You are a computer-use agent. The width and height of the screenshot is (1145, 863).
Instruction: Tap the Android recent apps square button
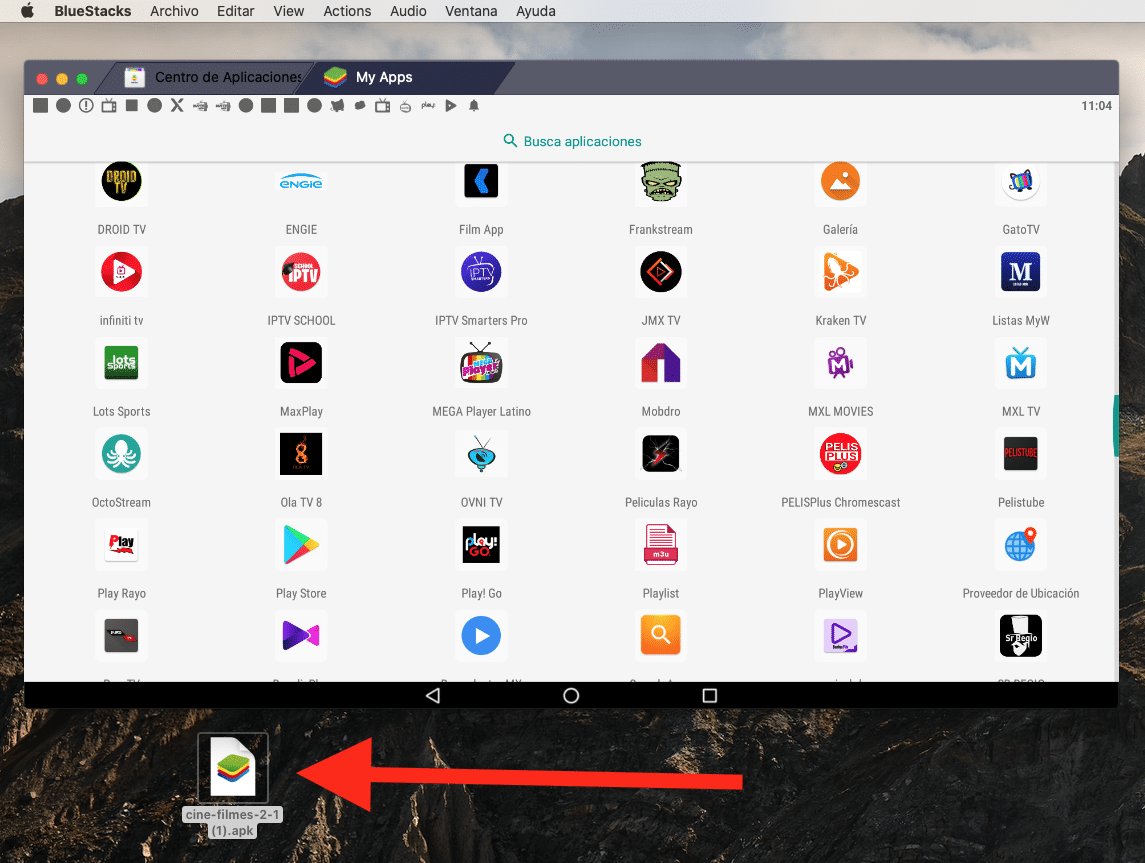710,695
